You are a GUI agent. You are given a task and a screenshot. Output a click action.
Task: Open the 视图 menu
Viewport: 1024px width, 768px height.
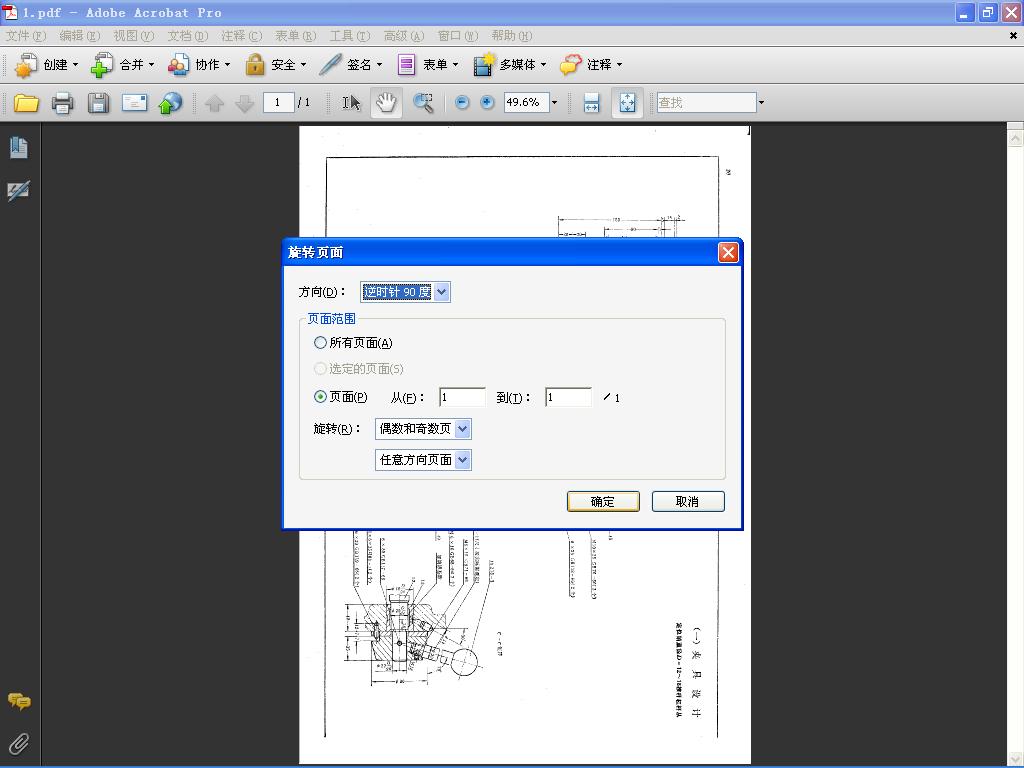point(134,36)
